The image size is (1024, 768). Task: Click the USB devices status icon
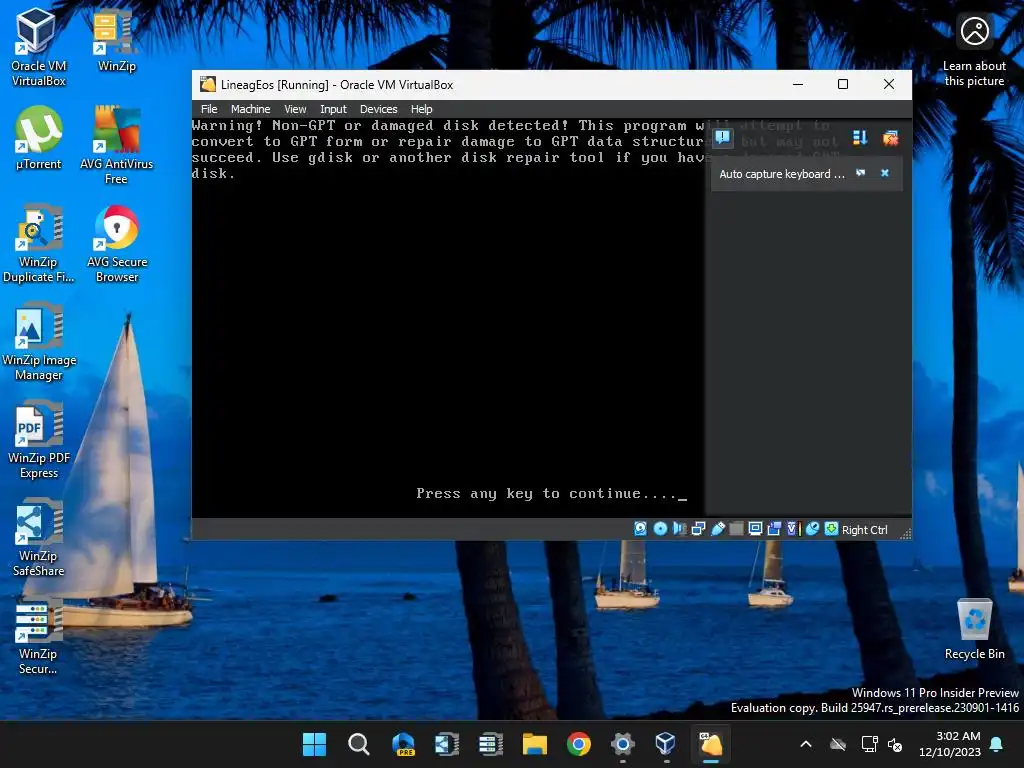click(x=717, y=529)
